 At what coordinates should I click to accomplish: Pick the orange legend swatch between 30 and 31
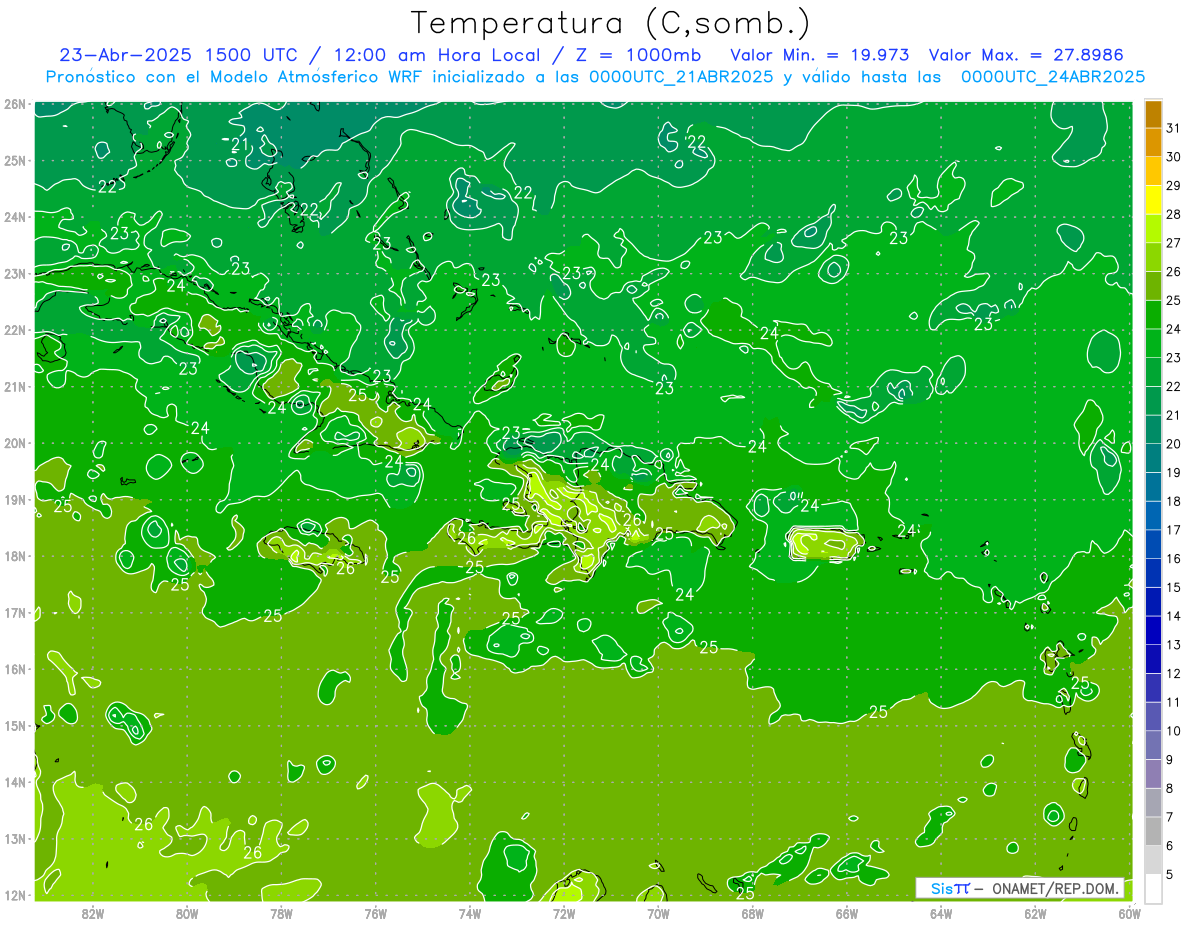(x=1153, y=143)
